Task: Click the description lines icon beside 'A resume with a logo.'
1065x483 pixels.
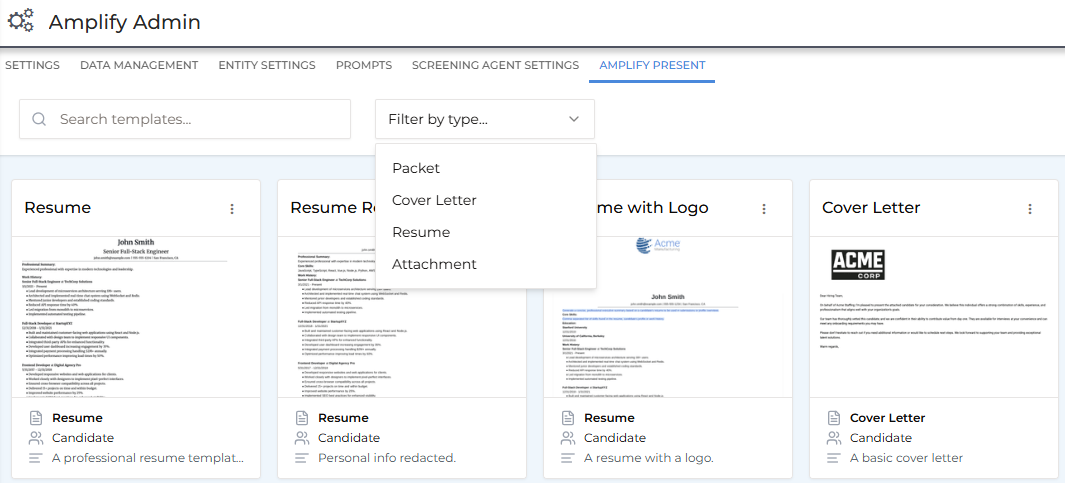Action: point(568,458)
